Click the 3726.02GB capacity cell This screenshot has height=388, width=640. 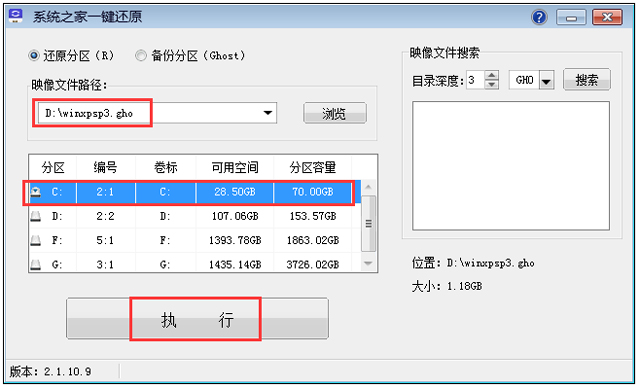[313, 264]
